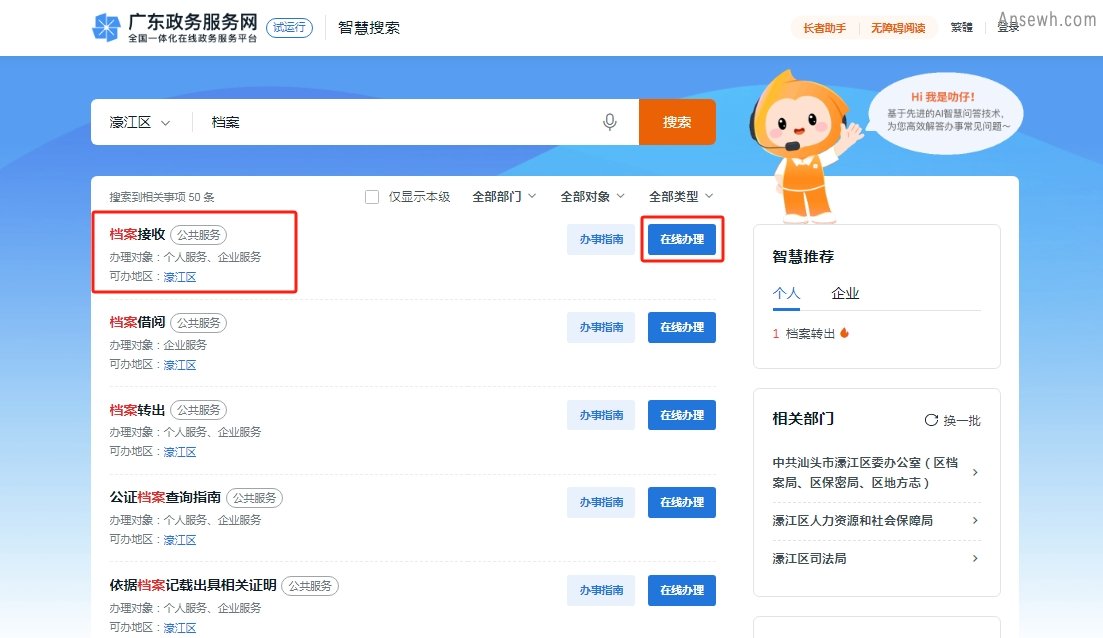Viewport: 1103px width, 638px height.
Task: Expand the 濠江区 region dropdown
Action: 140,122
